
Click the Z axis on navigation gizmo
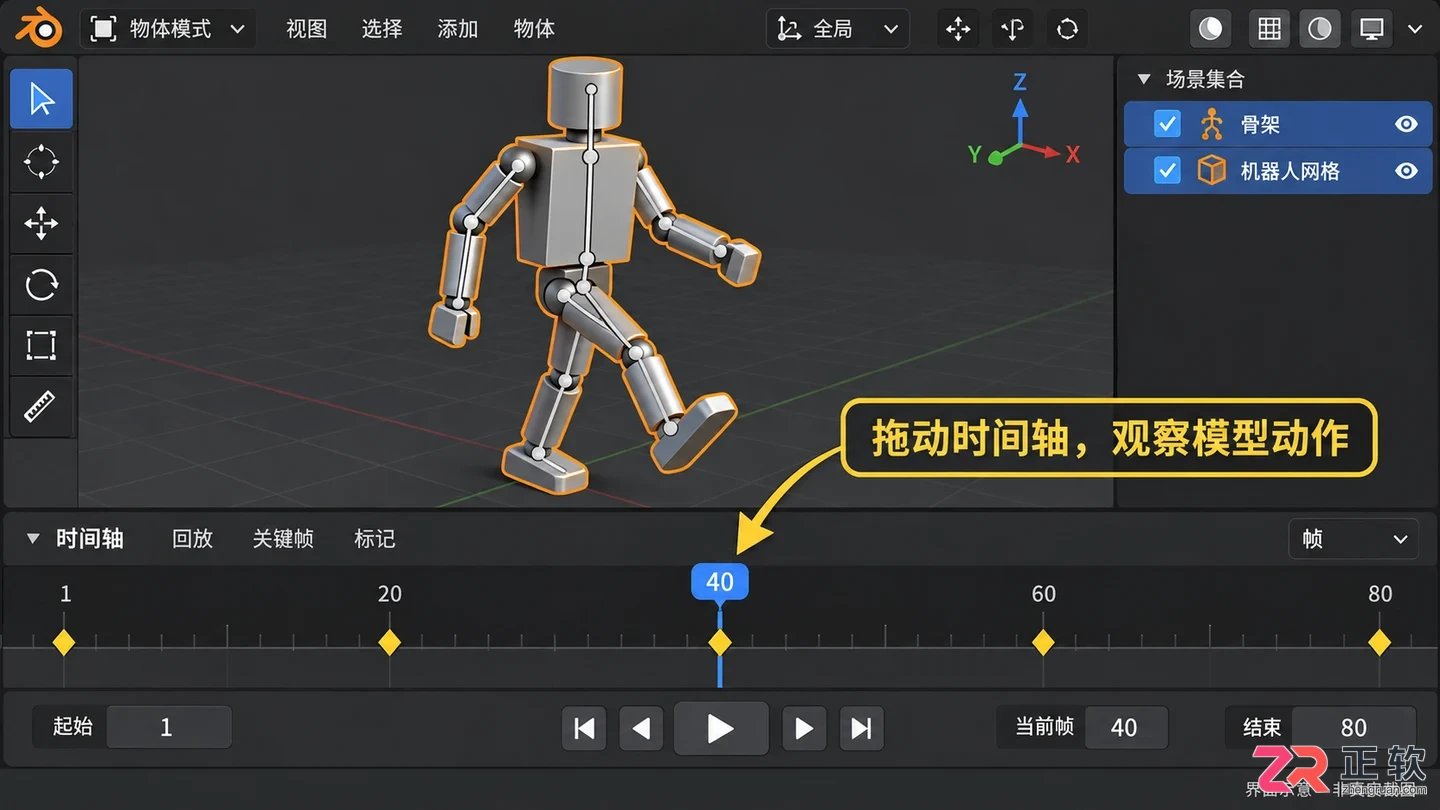coord(1020,82)
